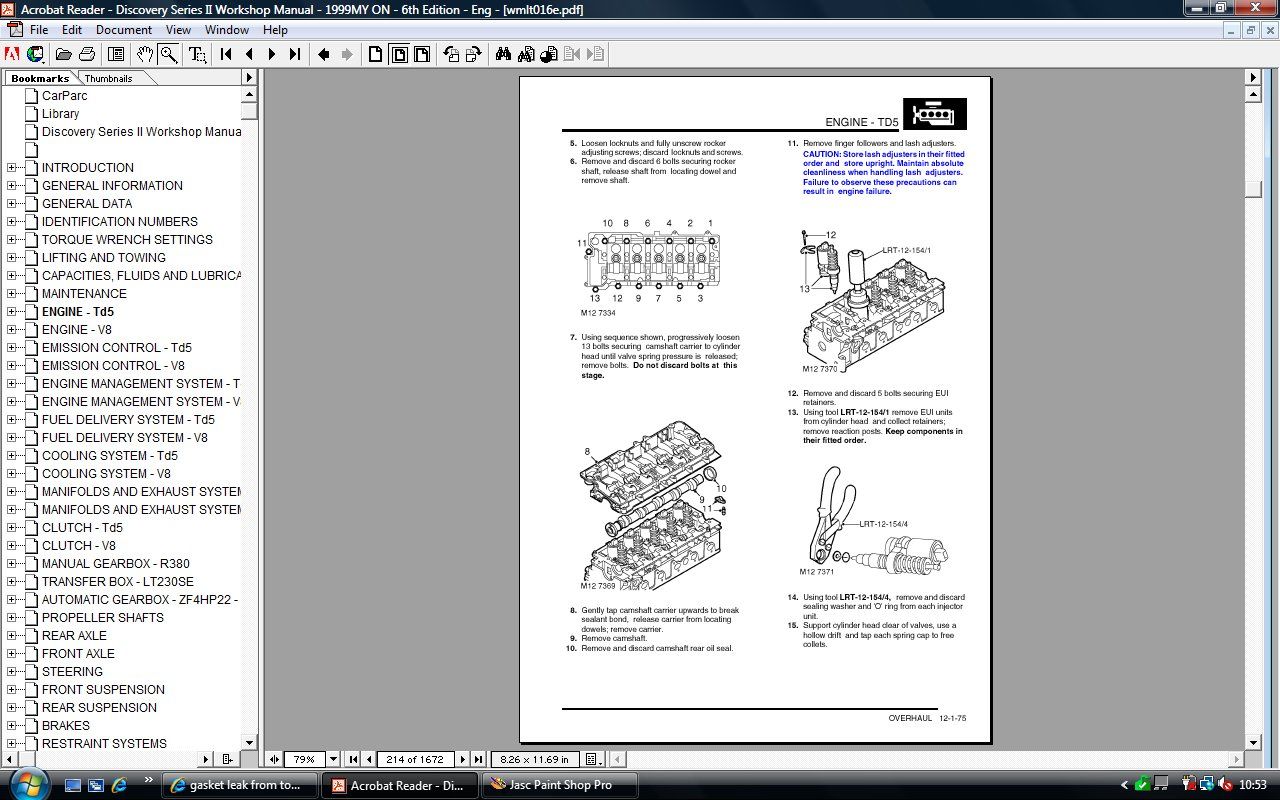The height and width of the screenshot is (800, 1280).
Task: Expand the INTRODUCTION bookmark
Action: (12, 168)
